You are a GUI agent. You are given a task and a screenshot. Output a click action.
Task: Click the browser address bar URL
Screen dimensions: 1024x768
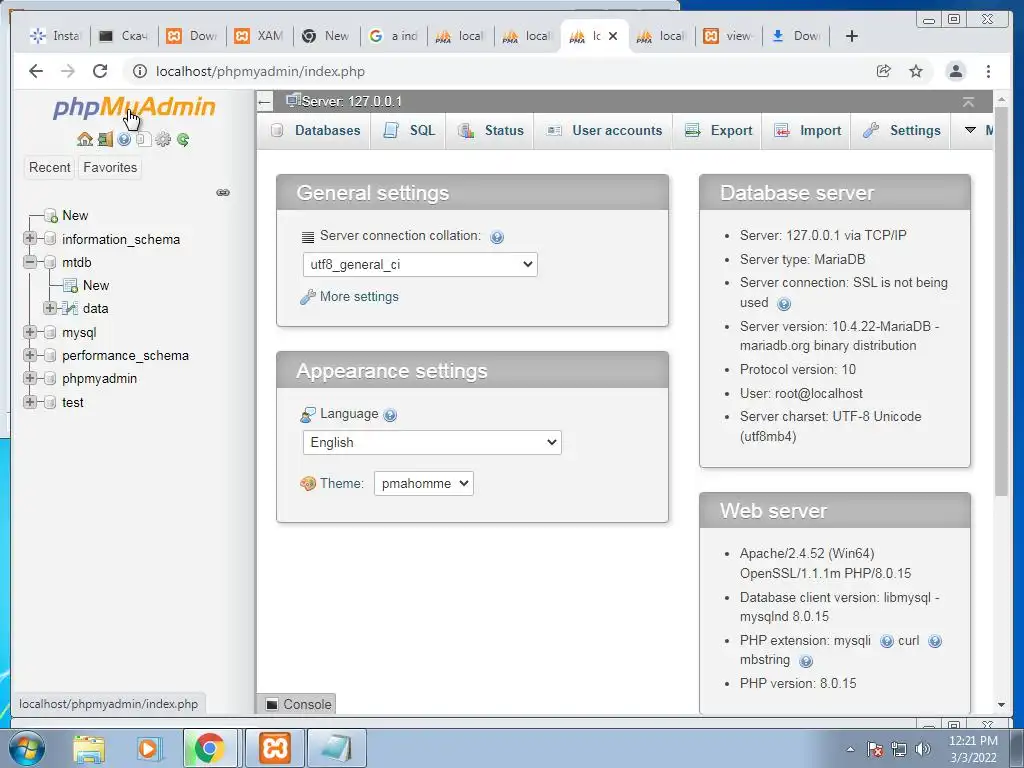260,71
